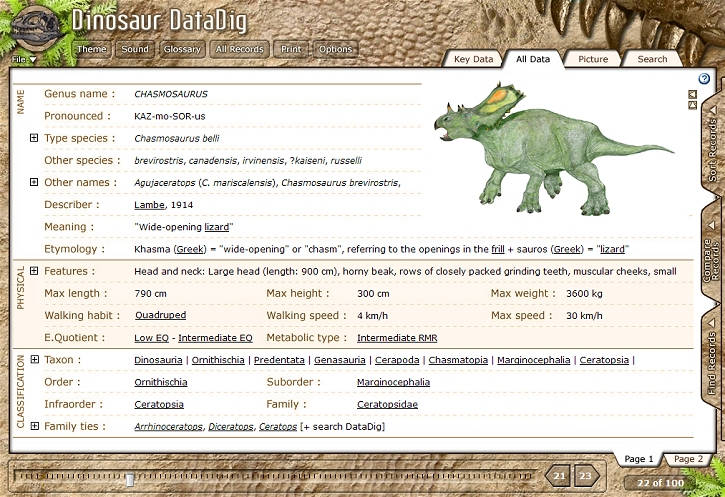Open the Glossary button
This screenshot has height=497, width=725.
[182, 49]
